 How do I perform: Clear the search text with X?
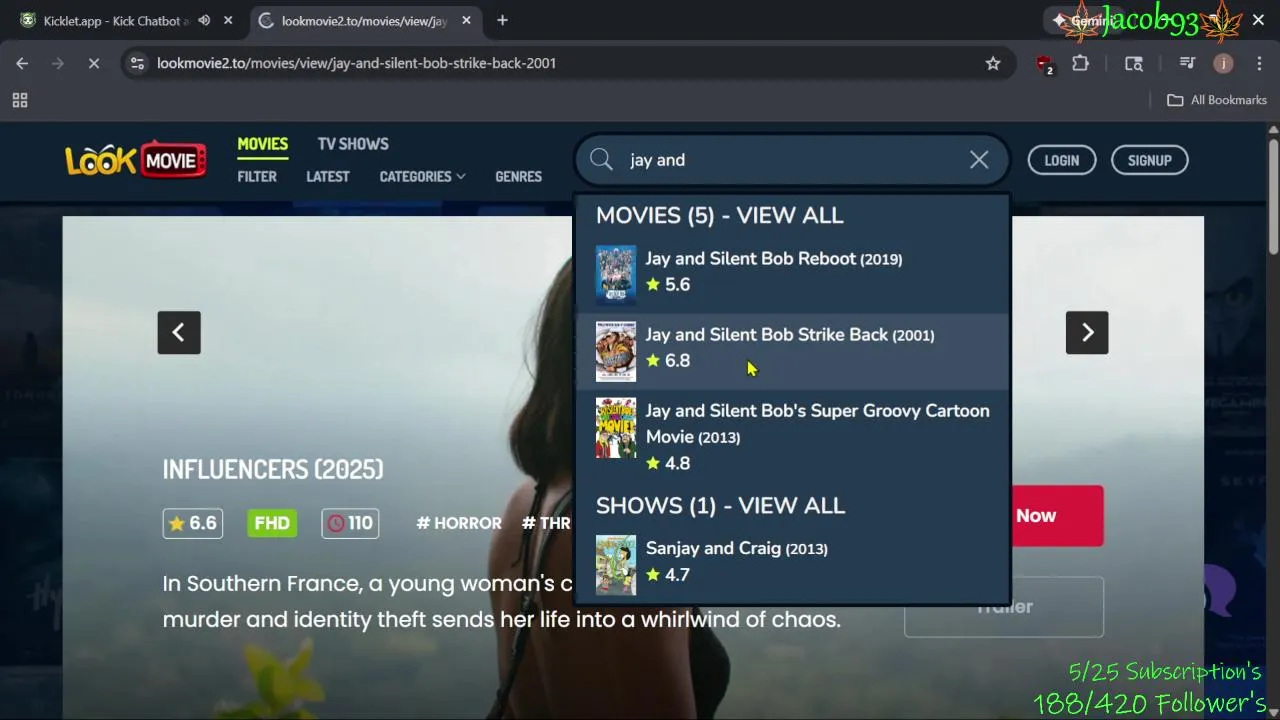pos(979,160)
